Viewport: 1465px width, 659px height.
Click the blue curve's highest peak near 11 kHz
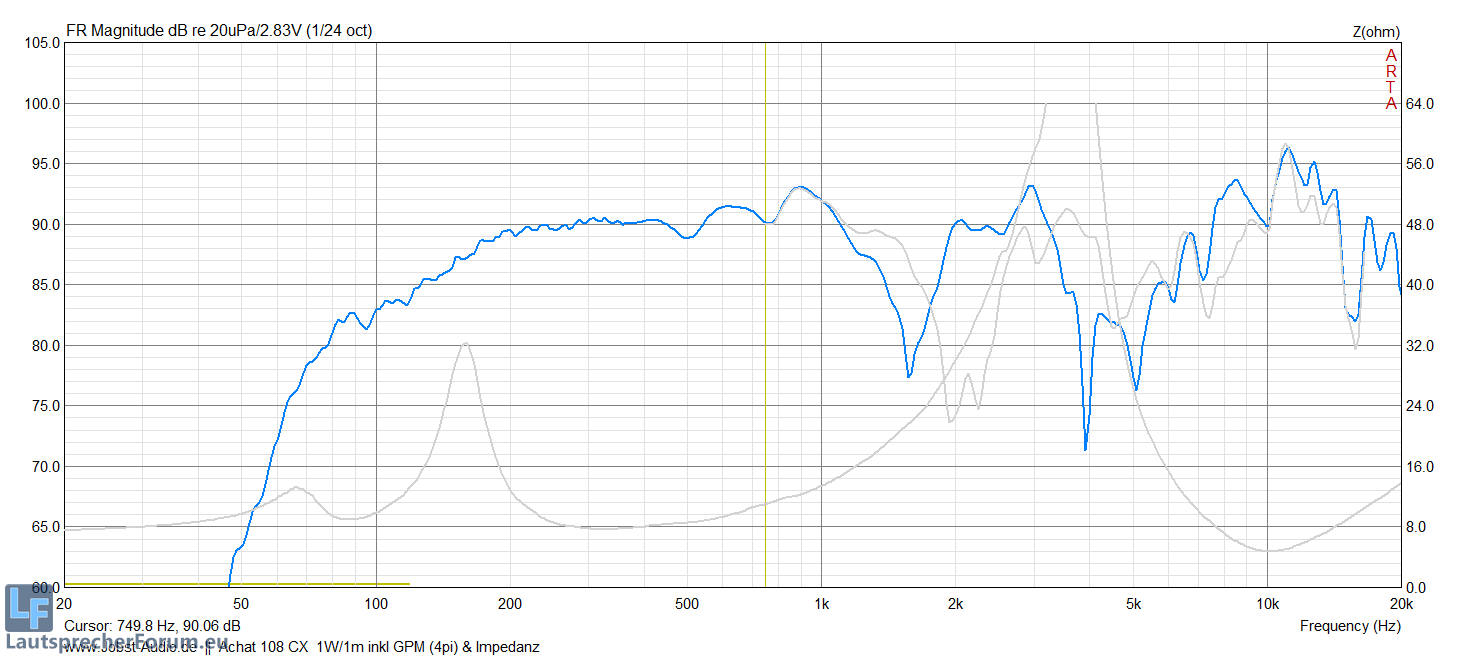pyautogui.click(x=1286, y=148)
